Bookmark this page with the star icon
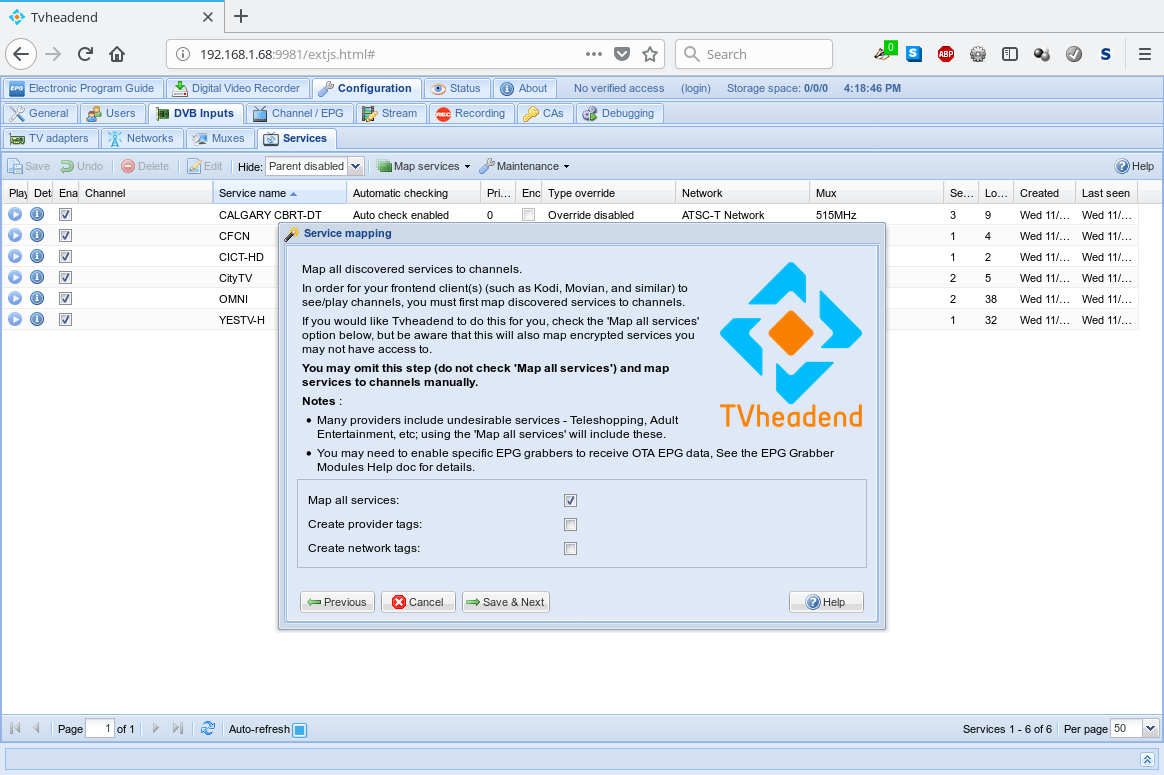This screenshot has width=1164, height=775. click(650, 54)
